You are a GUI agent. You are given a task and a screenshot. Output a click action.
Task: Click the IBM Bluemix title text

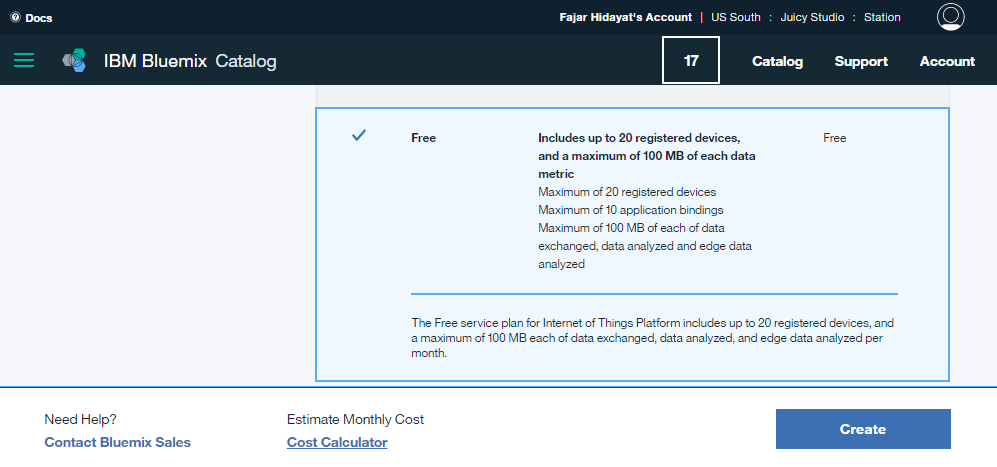pyautogui.click(x=156, y=61)
